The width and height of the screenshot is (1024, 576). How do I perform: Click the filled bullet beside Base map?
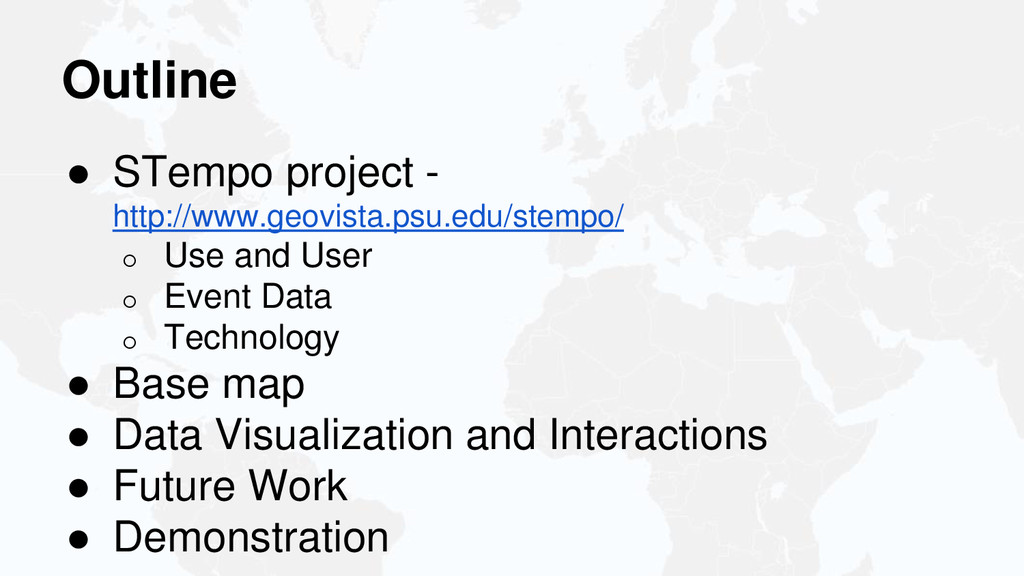[x=78, y=385]
